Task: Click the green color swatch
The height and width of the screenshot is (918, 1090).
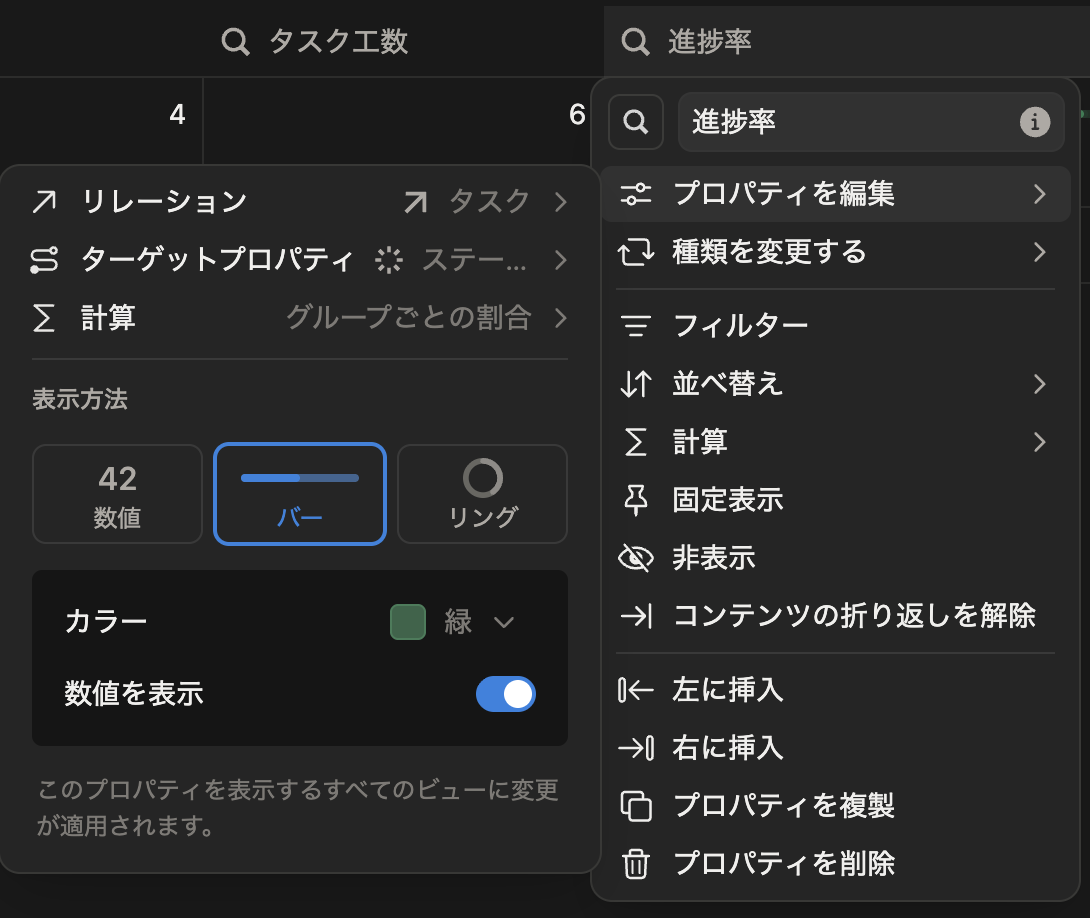Action: (408, 622)
